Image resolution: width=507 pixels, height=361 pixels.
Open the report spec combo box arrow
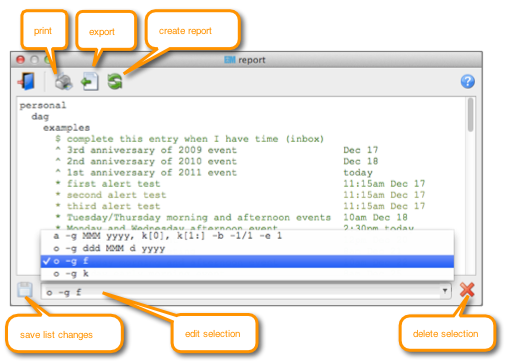pos(445,291)
